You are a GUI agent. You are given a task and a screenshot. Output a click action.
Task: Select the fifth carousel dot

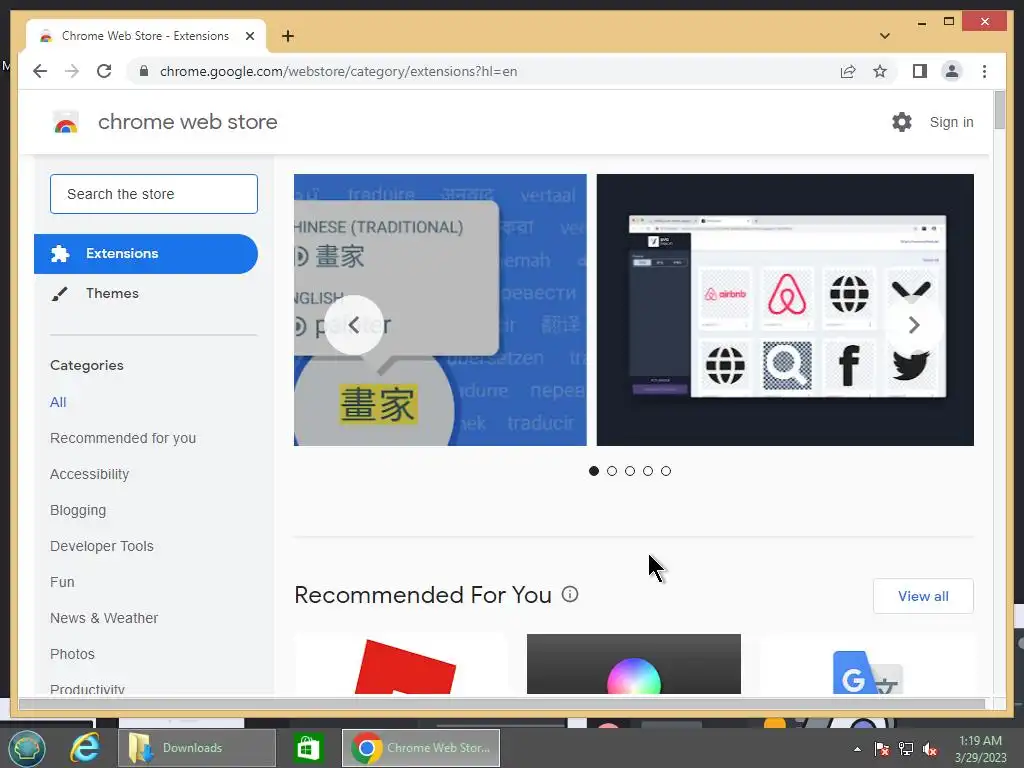tap(665, 471)
